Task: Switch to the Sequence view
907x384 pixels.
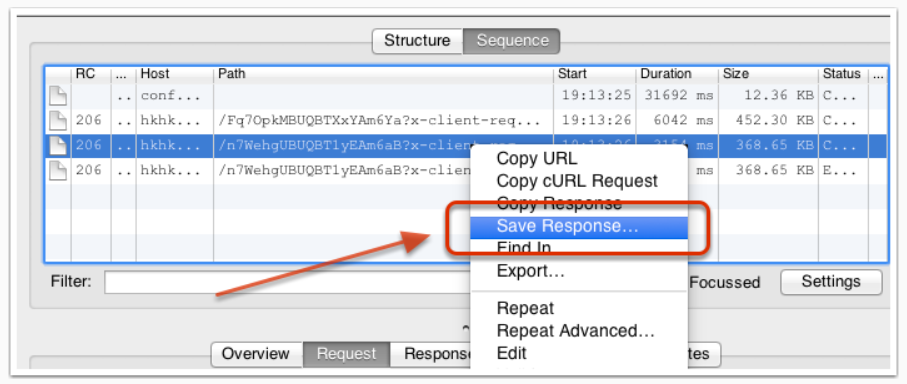Action: (512, 41)
